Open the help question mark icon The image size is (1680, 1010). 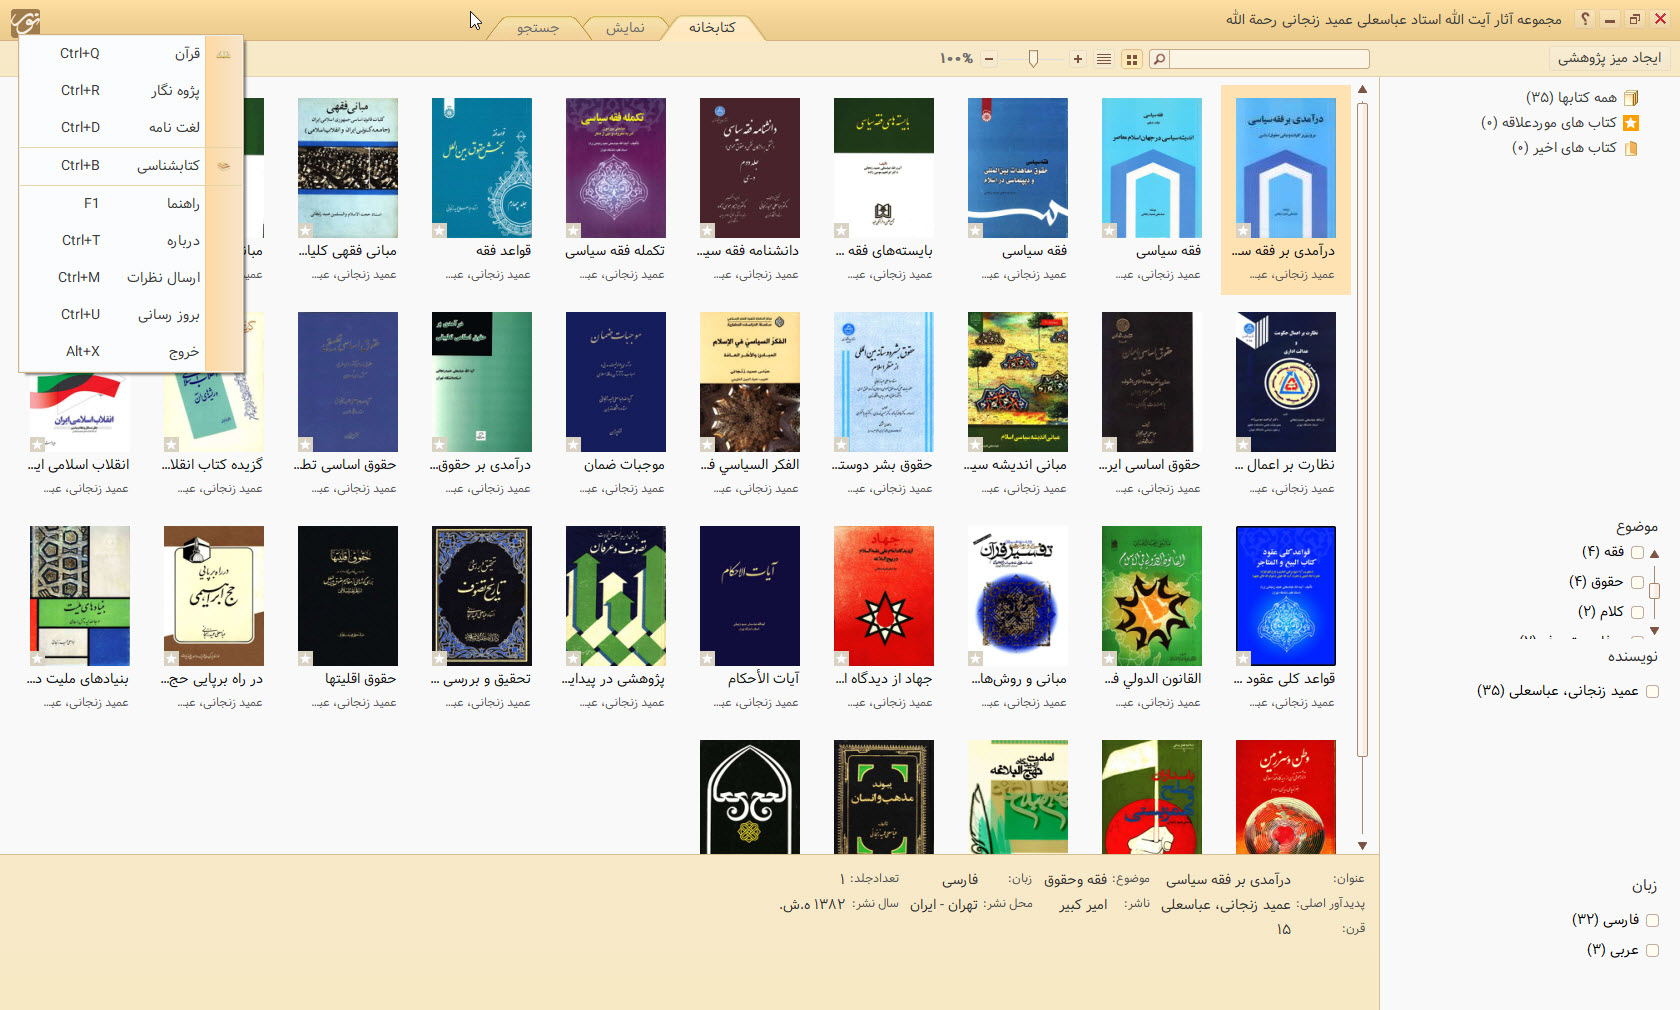(1584, 19)
